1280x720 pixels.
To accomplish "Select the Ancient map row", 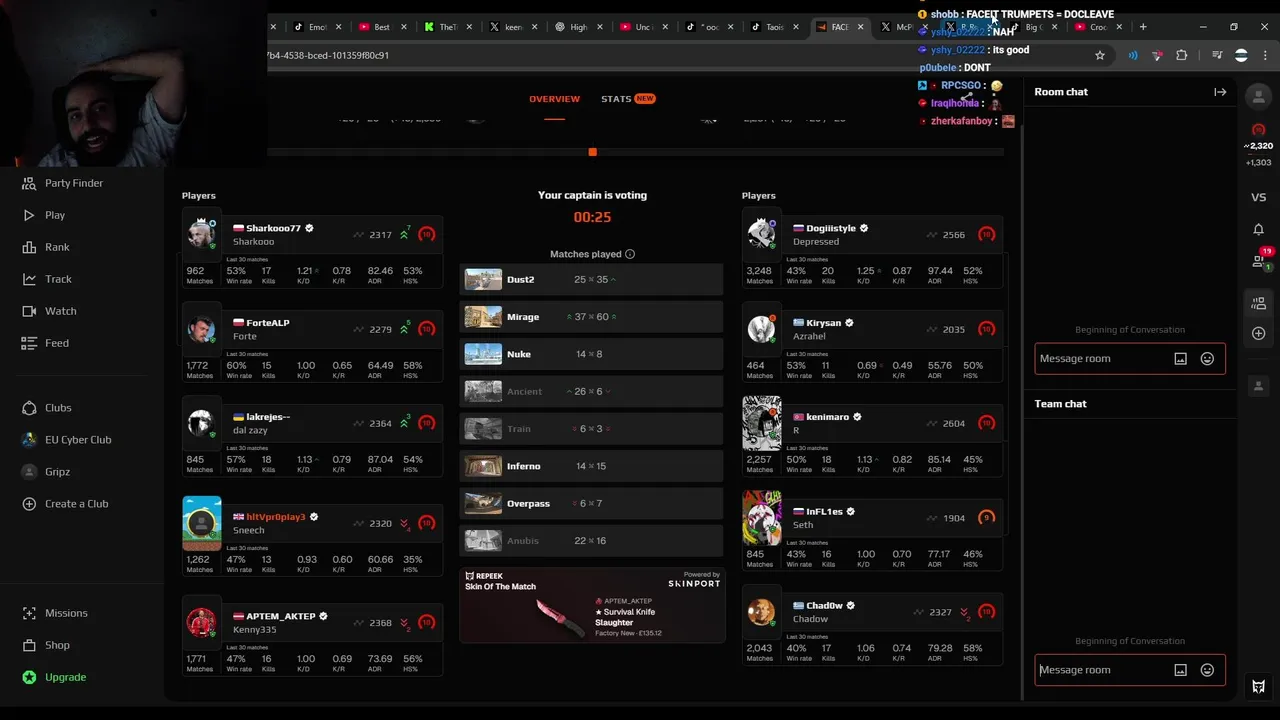I will 591,391.
